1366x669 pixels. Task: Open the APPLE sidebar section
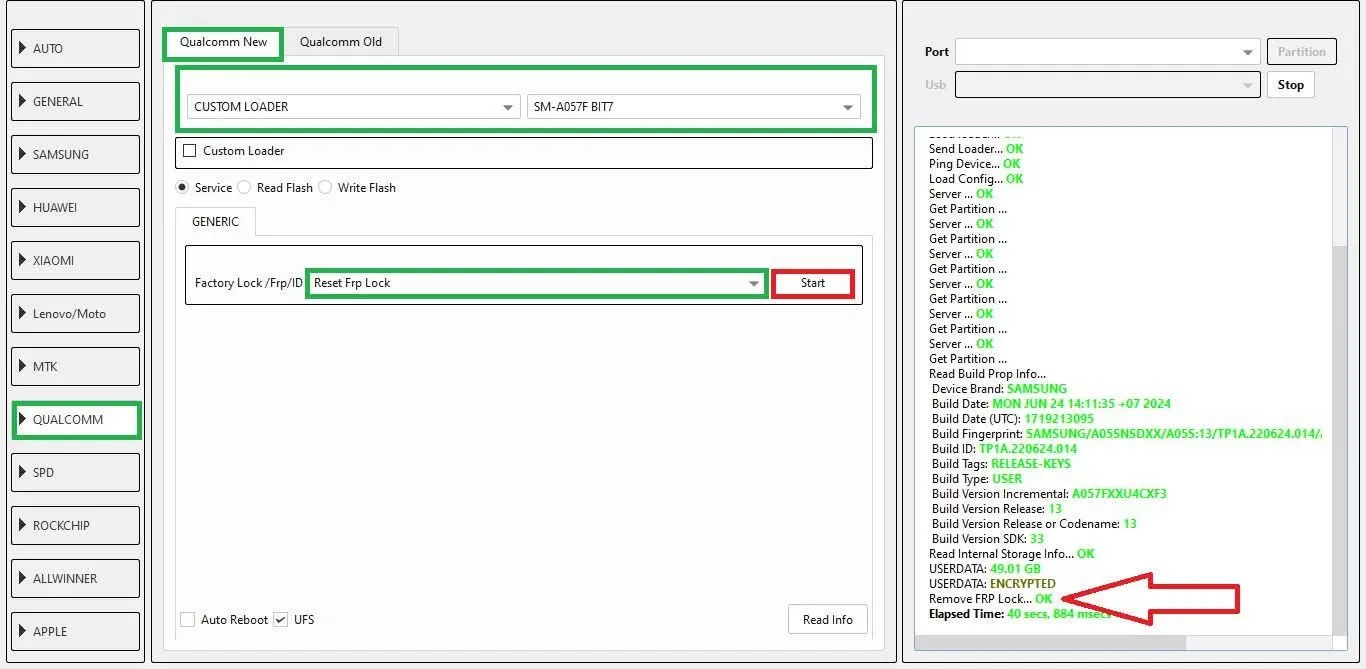[x=76, y=631]
